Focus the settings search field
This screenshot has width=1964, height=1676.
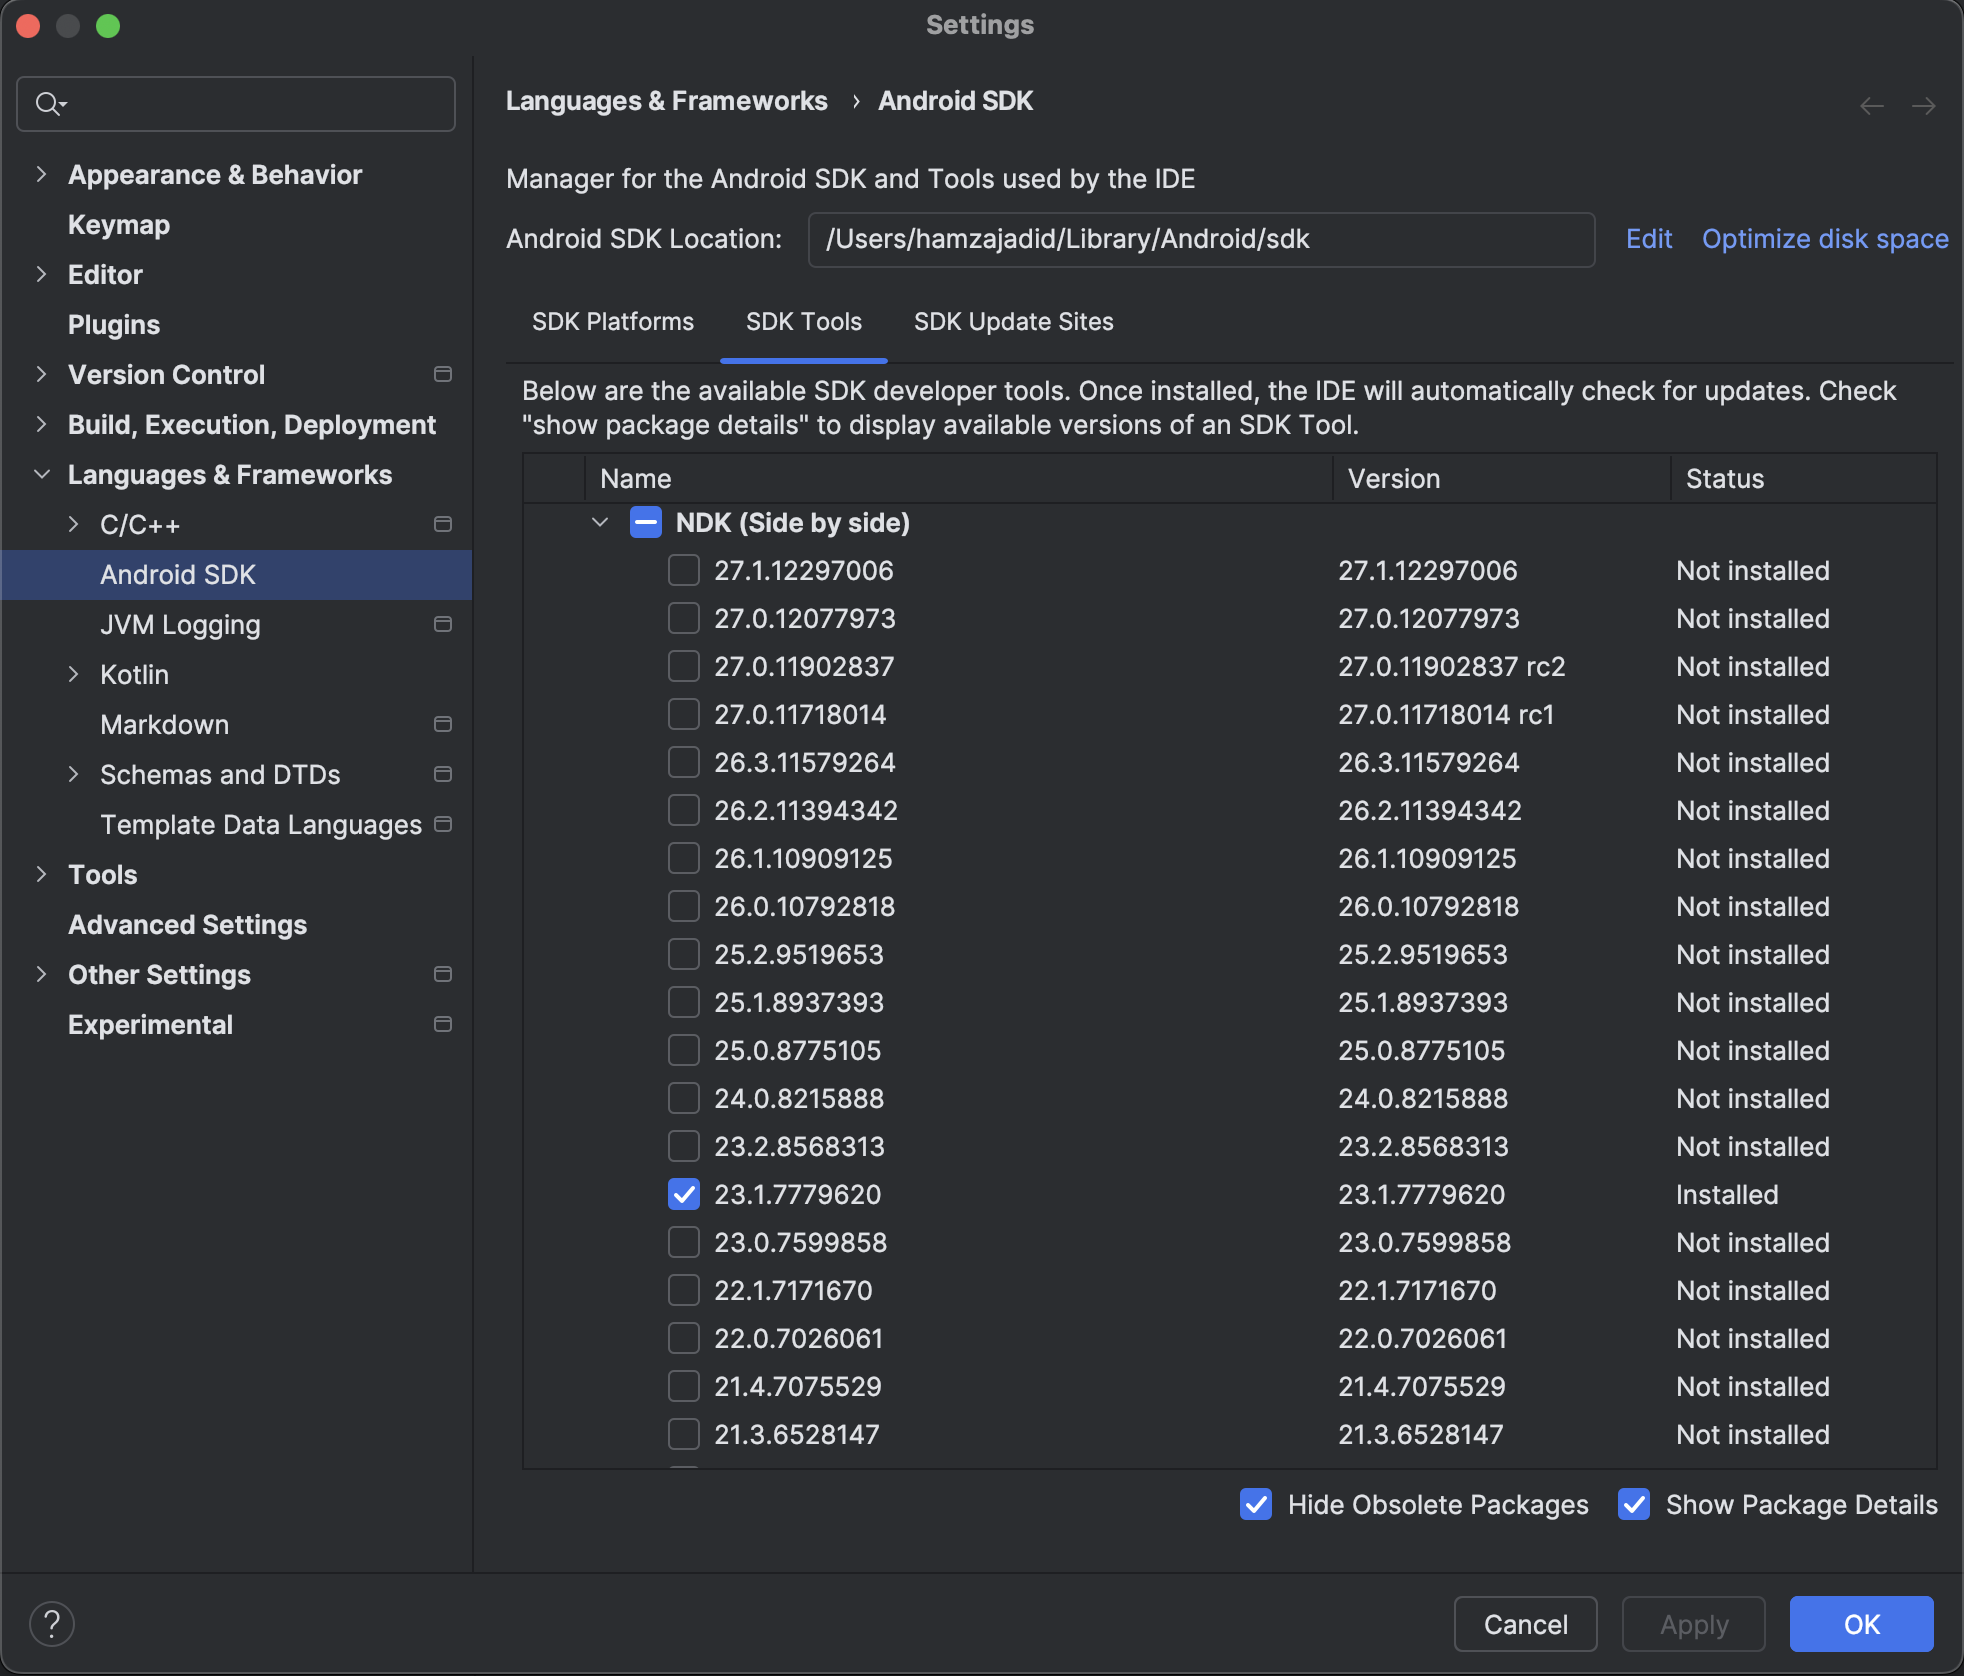[236, 104]
